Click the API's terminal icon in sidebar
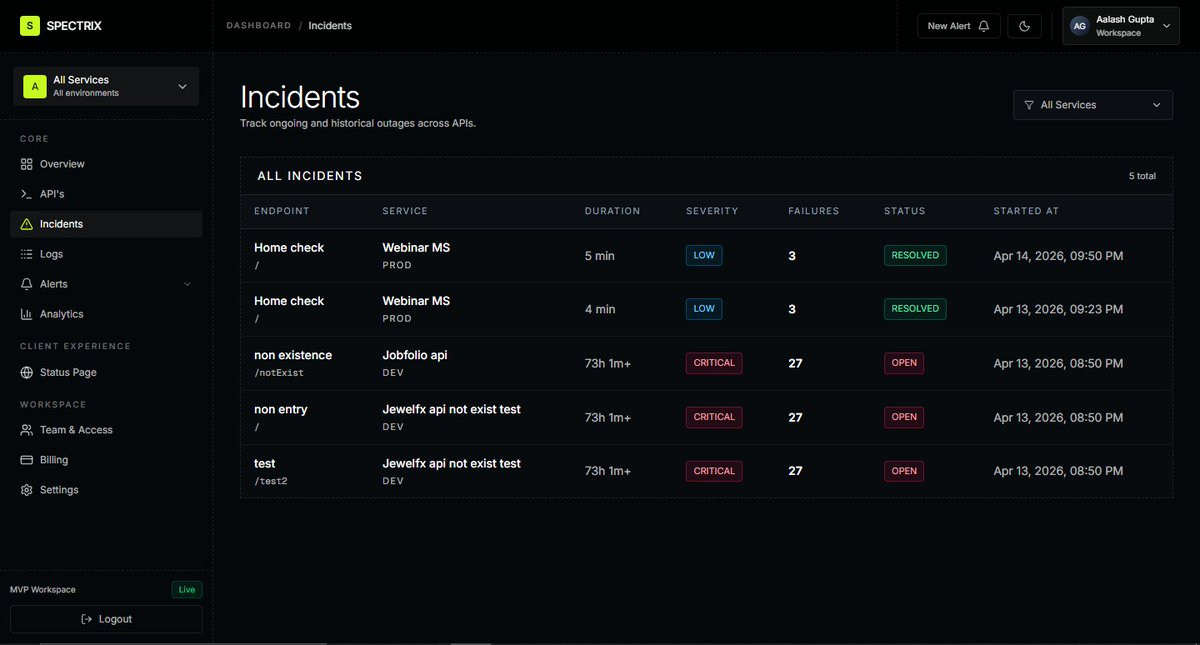This screenshot has width=1200, height=645. pos(27,194)
